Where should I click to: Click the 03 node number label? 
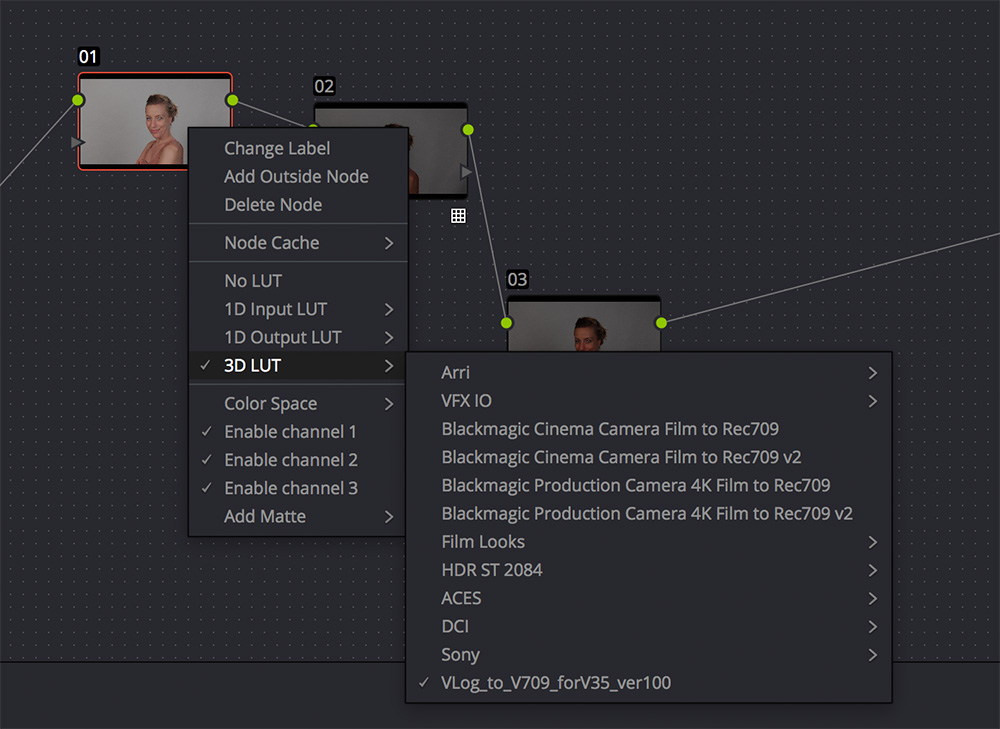pyautogui.click(x=517, y=279)
